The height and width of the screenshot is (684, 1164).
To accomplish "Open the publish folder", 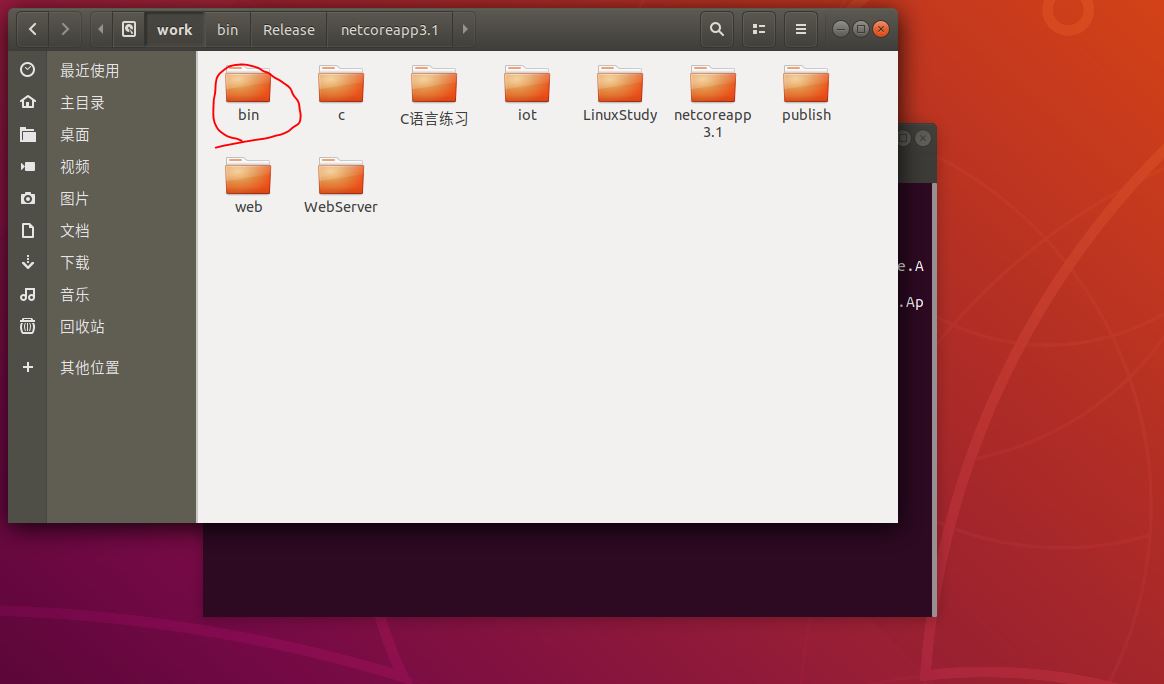I will [805, 90].
